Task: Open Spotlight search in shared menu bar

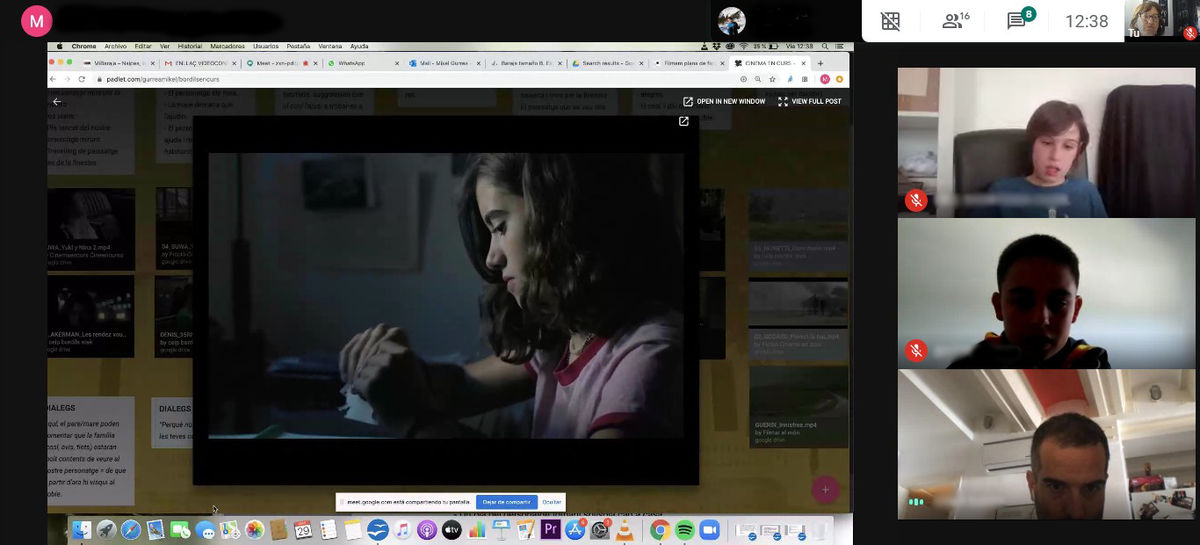Action: pyautogui.click(x=826, y=46)
